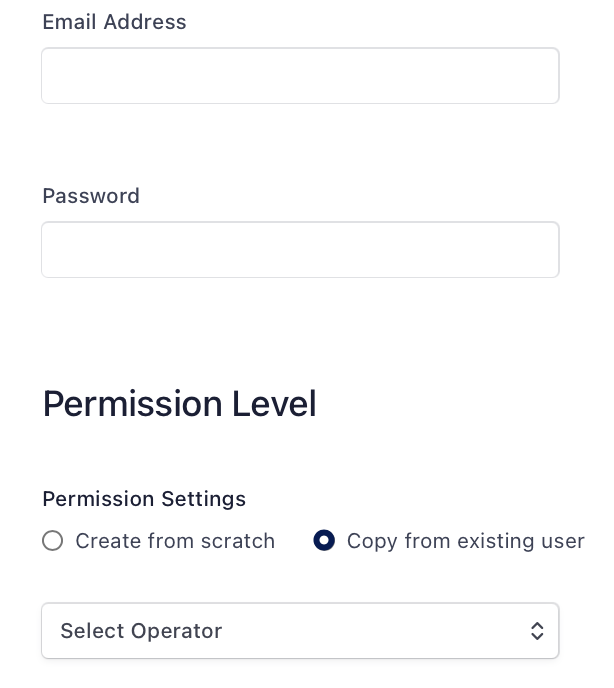Viewport: 614px width, 688px height.
Task: Click the Password field label
Action: point(91,196)
